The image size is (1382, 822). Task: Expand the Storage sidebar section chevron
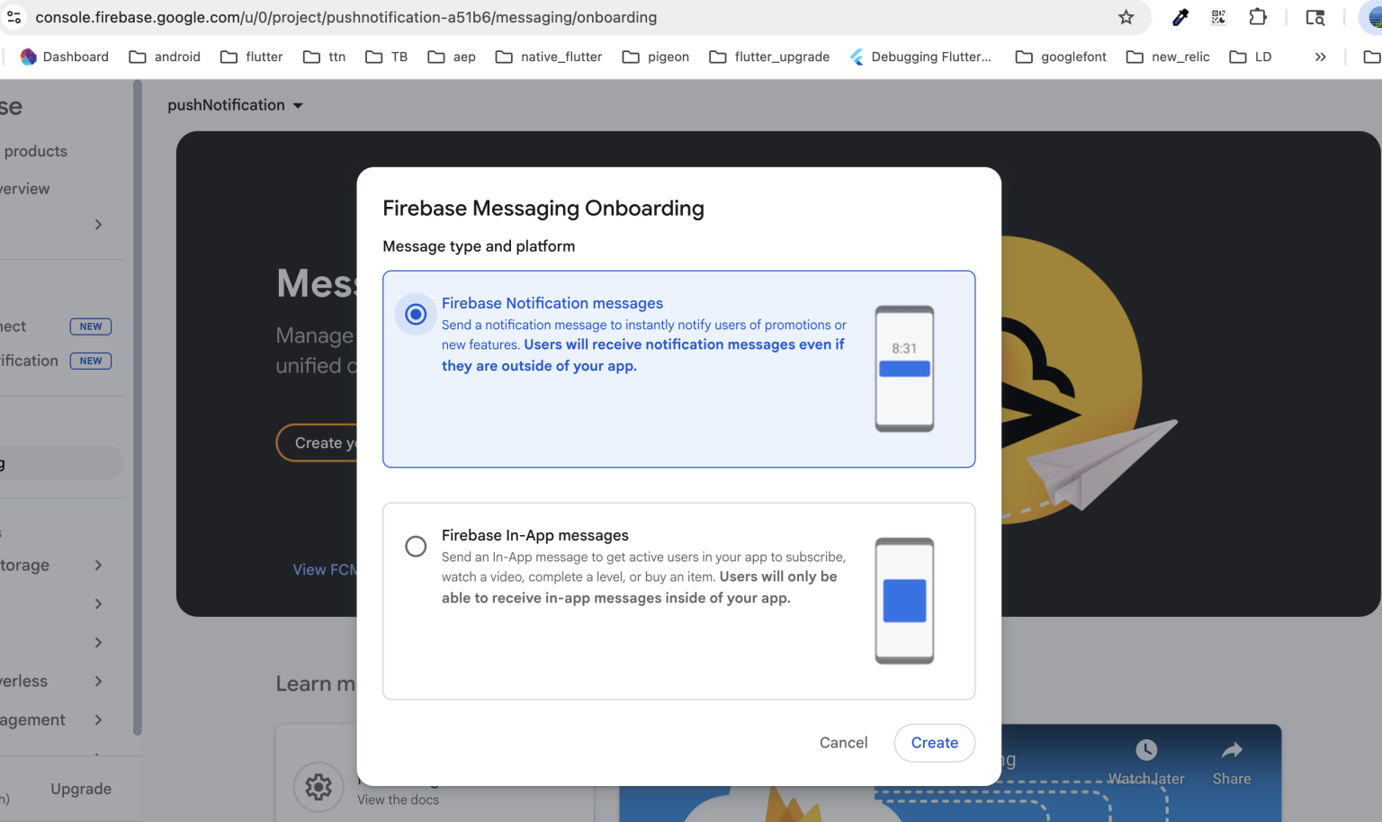coord(98,565)
